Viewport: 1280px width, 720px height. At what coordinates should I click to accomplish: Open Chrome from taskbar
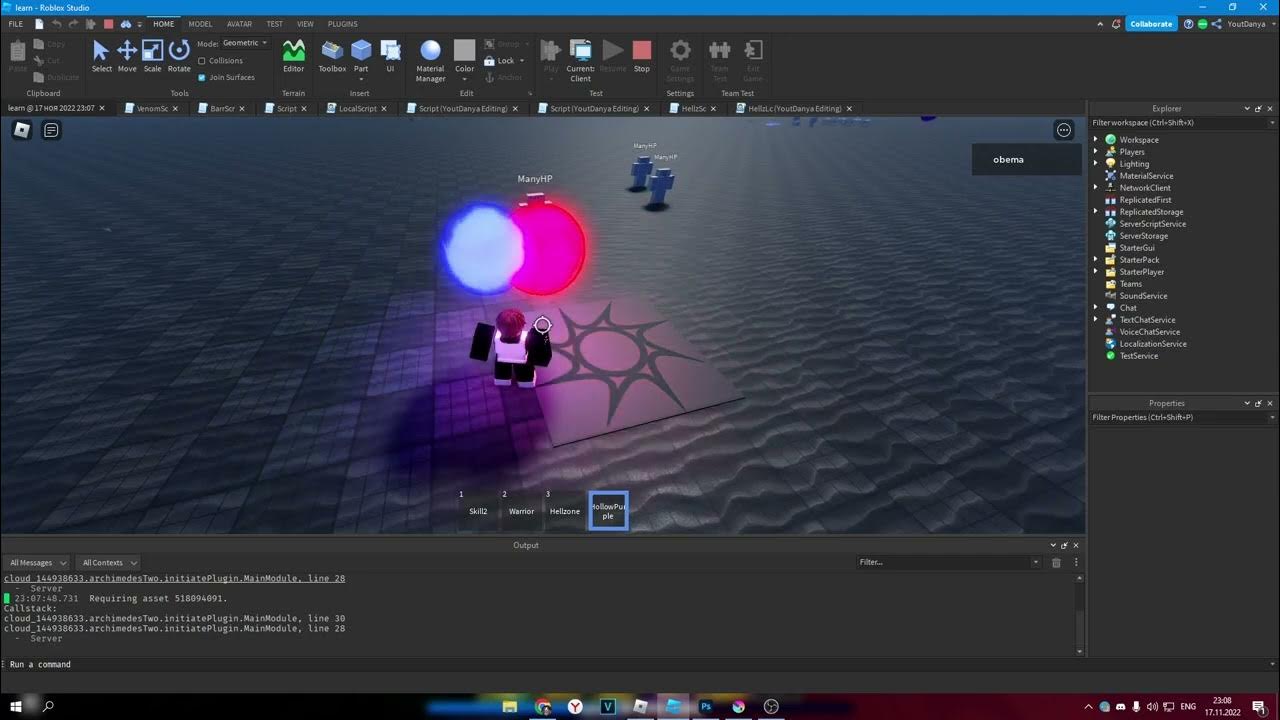543,706
